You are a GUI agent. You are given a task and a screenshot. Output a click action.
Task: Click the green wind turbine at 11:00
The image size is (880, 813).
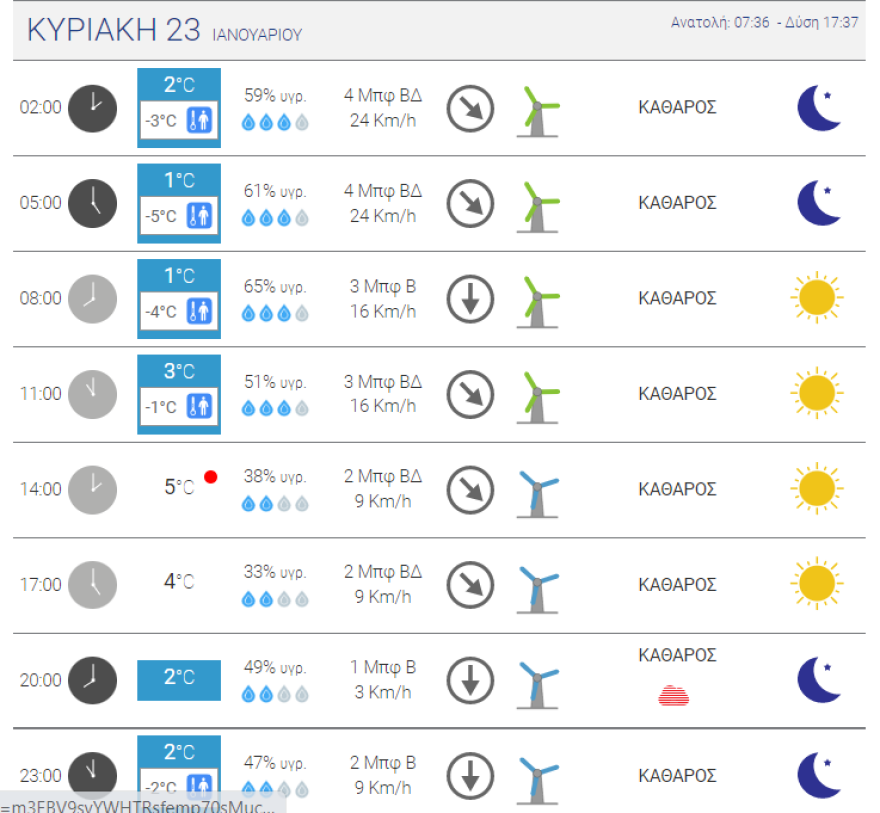tap(538, 394)
